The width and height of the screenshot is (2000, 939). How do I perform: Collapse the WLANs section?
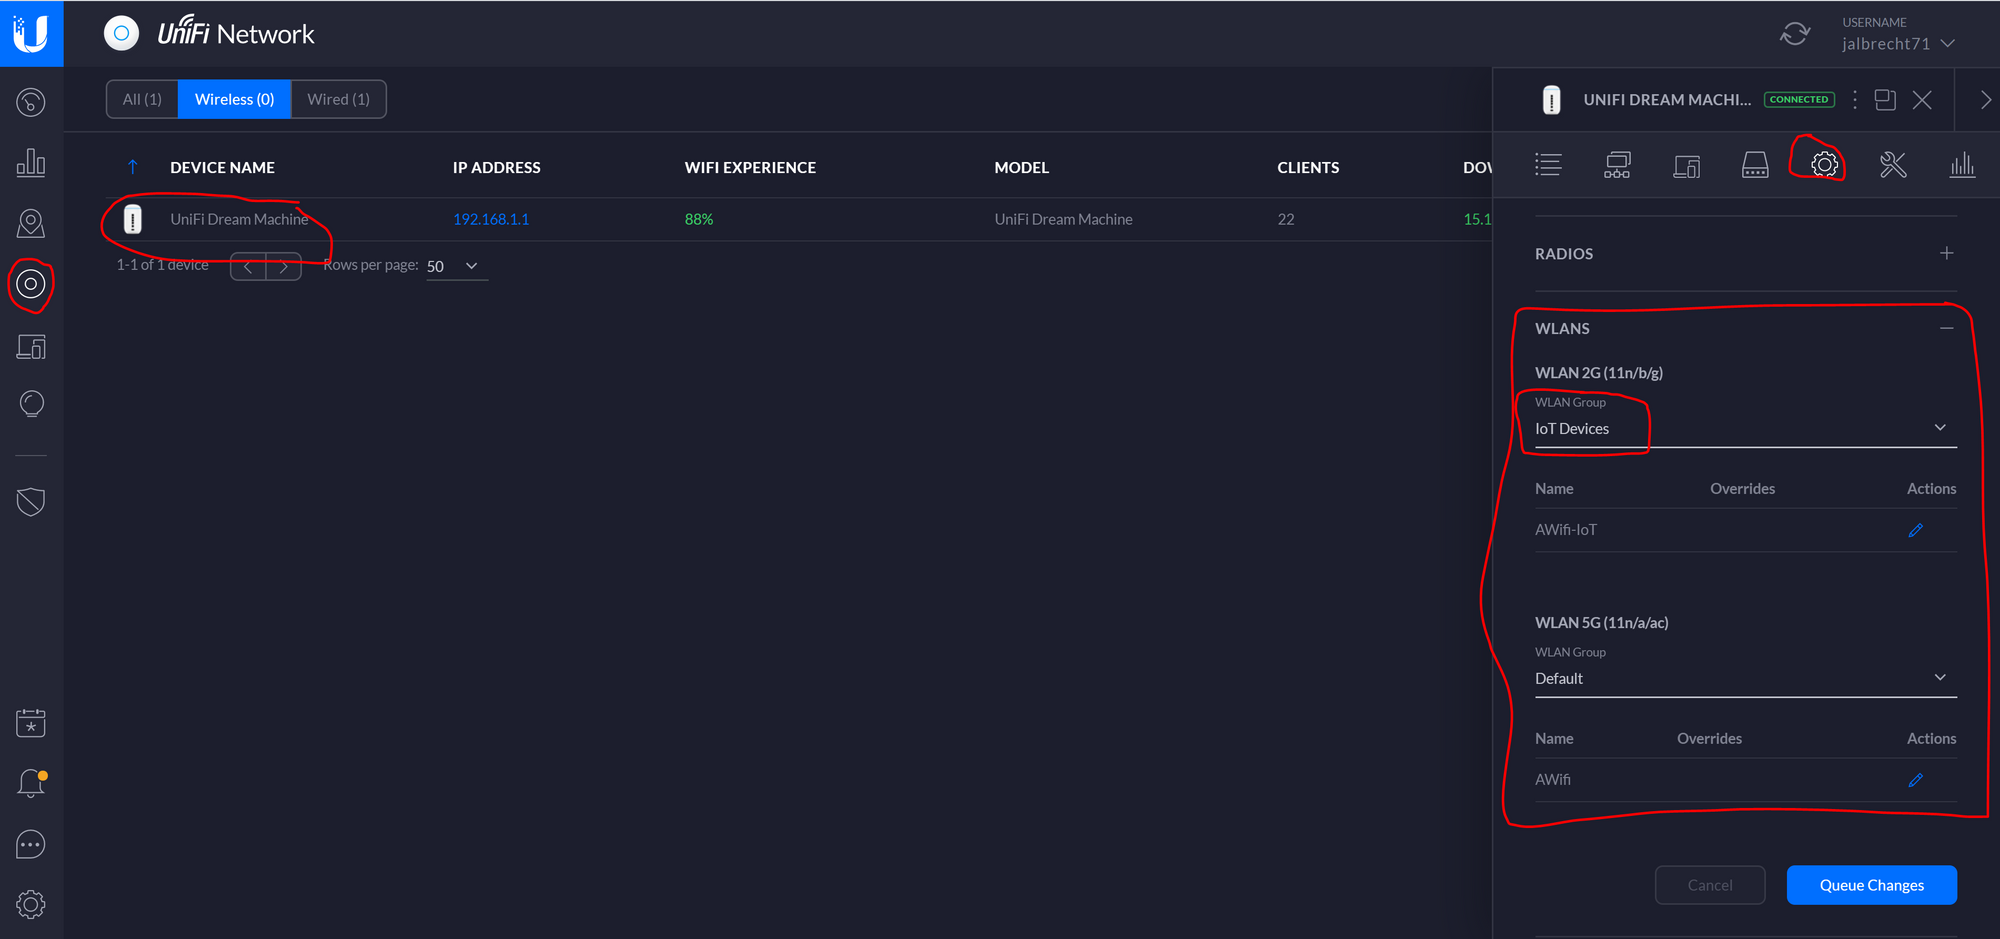(1946, 328)
